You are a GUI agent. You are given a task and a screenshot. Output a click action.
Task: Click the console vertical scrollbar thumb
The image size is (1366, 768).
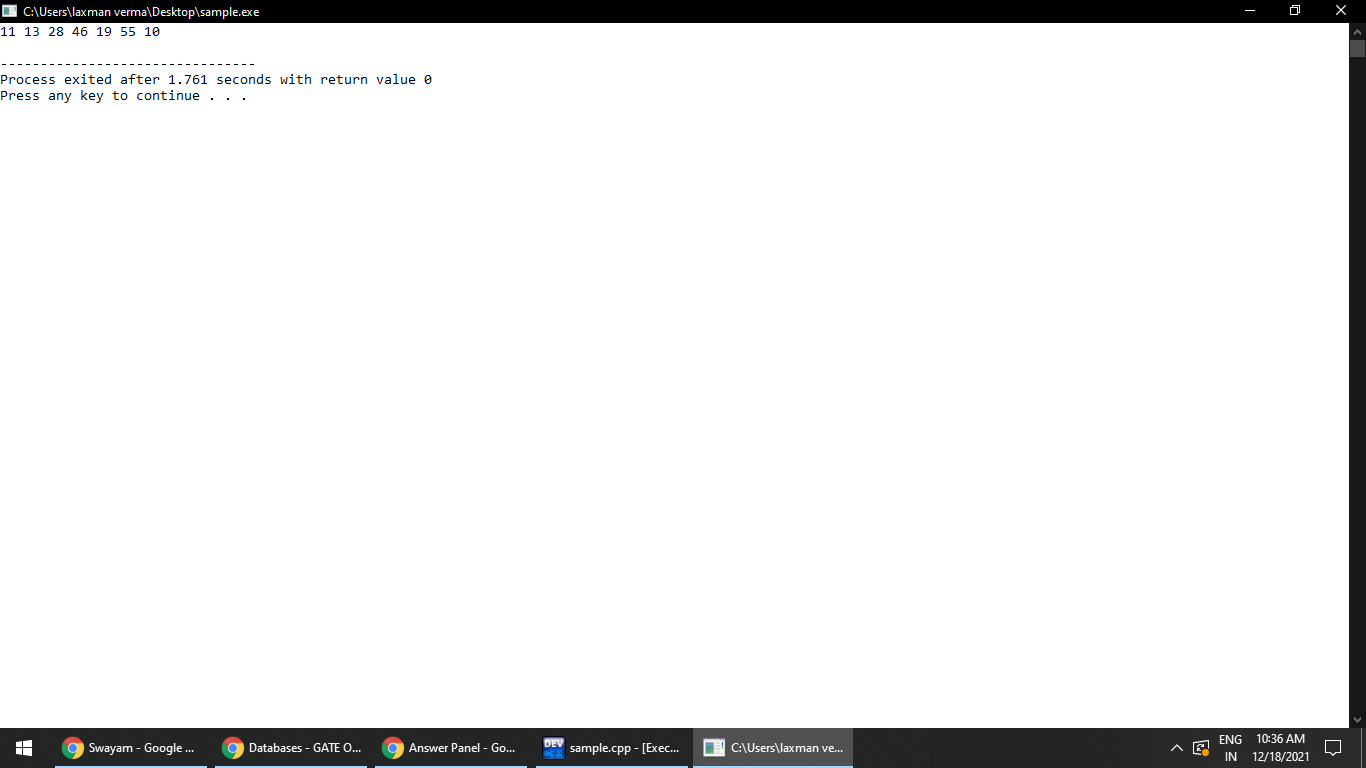coord(1357,49)
